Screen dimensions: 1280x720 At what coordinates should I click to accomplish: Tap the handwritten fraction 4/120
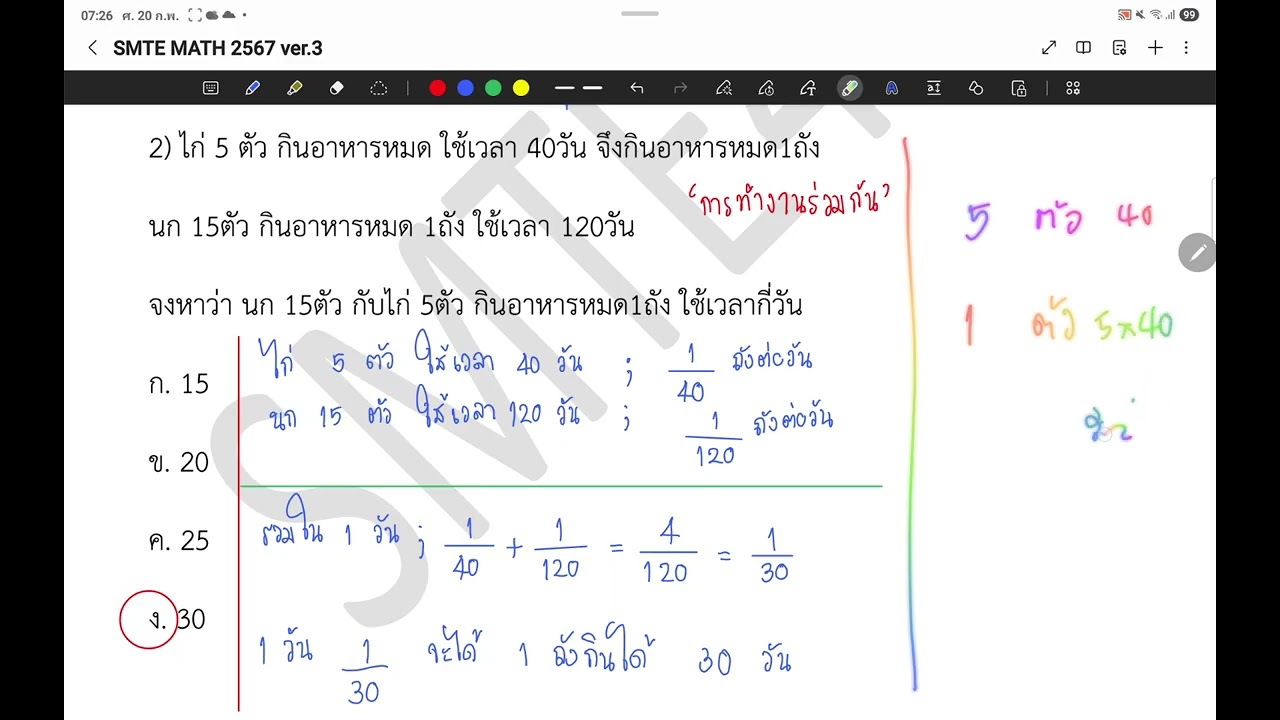pos(667,552)
